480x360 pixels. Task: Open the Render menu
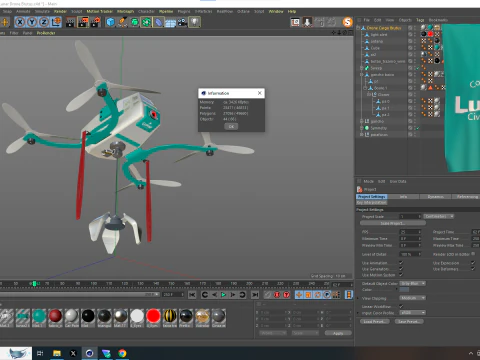(x=60, y=11)
